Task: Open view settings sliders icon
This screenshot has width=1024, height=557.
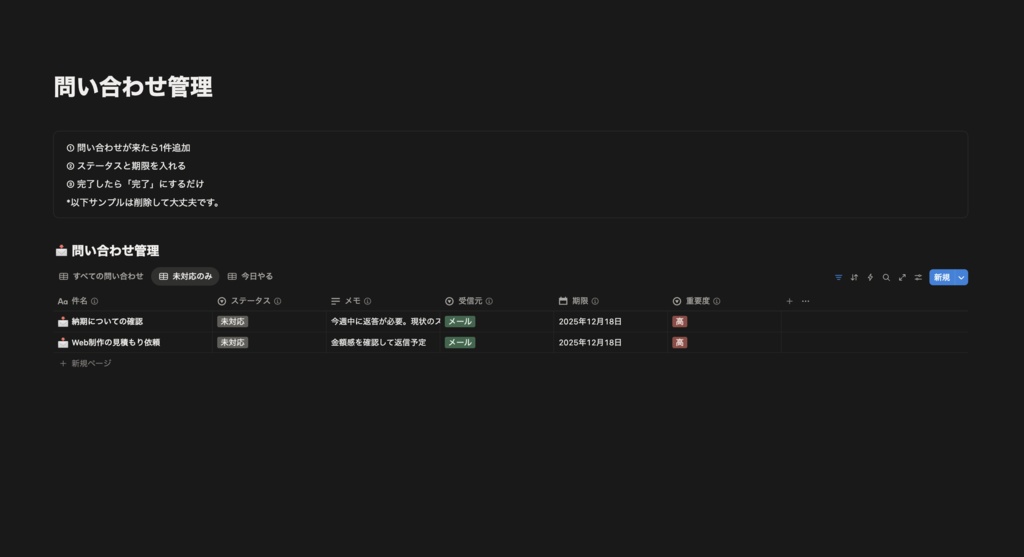Action: click(918, 278)
